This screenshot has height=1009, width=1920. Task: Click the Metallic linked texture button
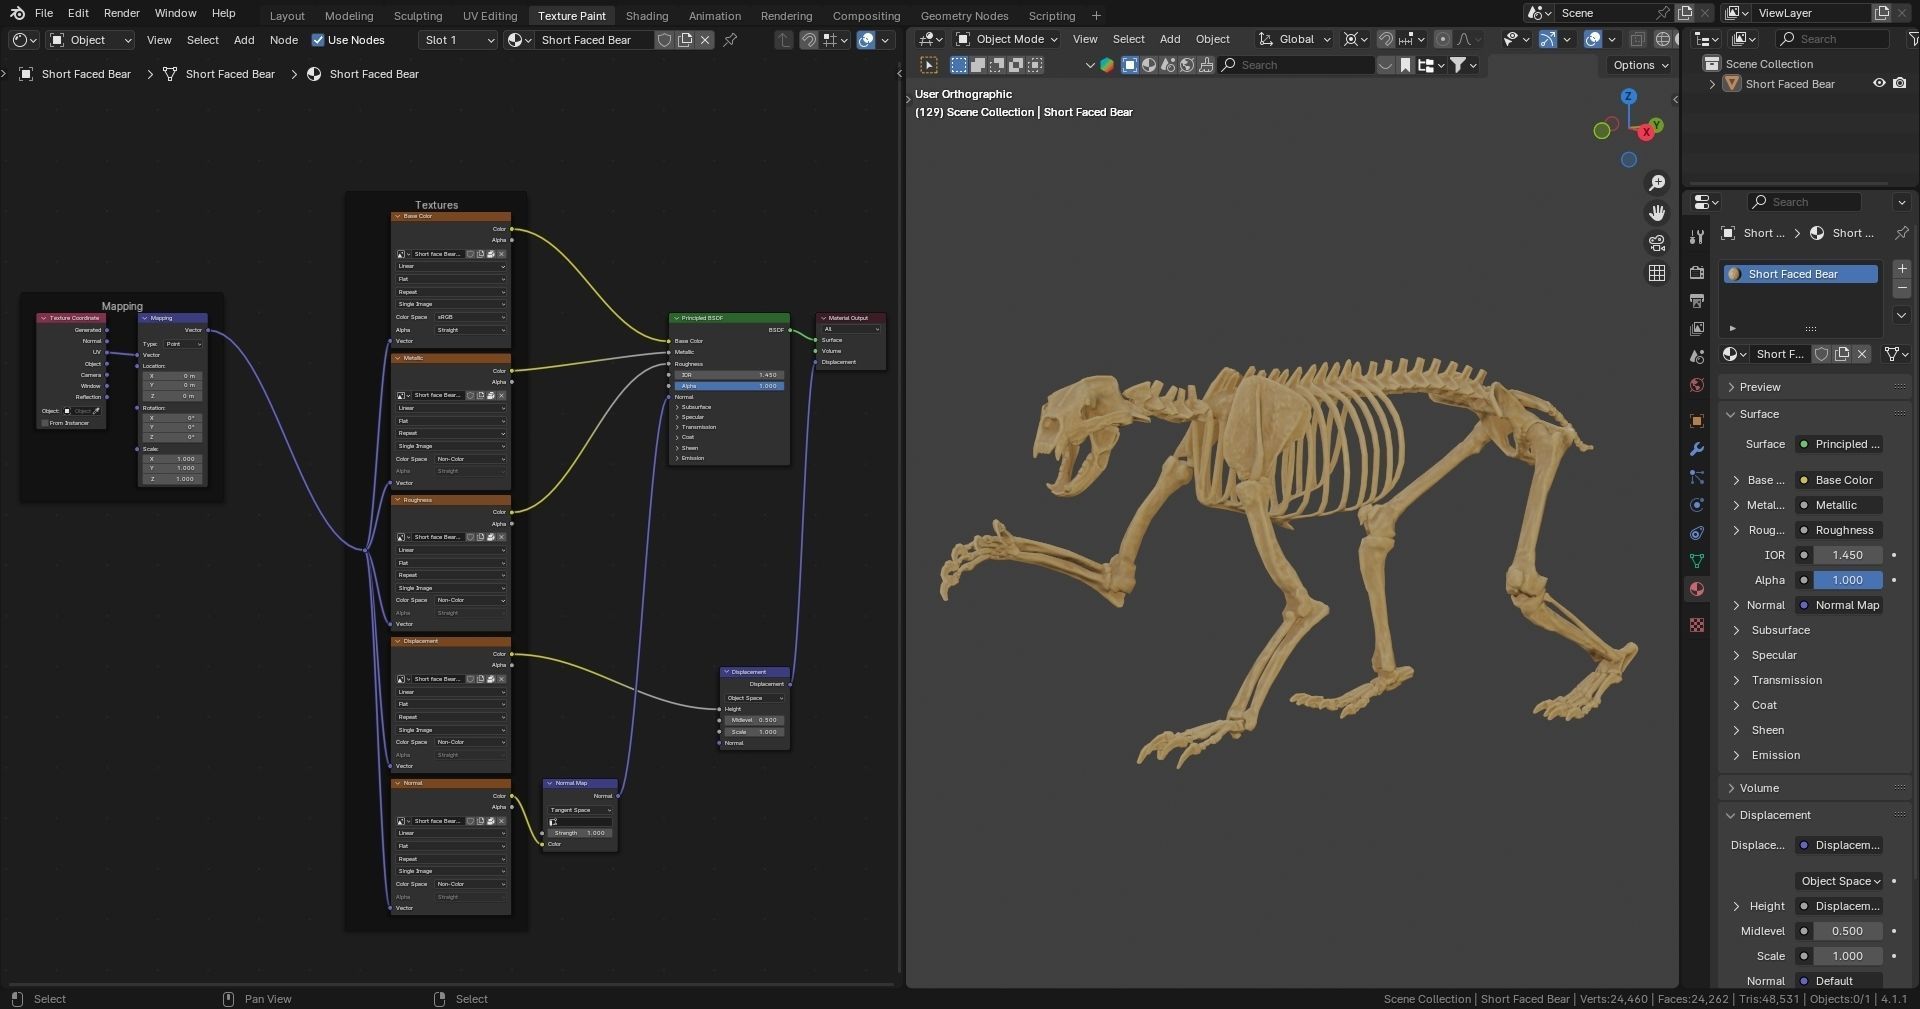(x=1840, y=505)
